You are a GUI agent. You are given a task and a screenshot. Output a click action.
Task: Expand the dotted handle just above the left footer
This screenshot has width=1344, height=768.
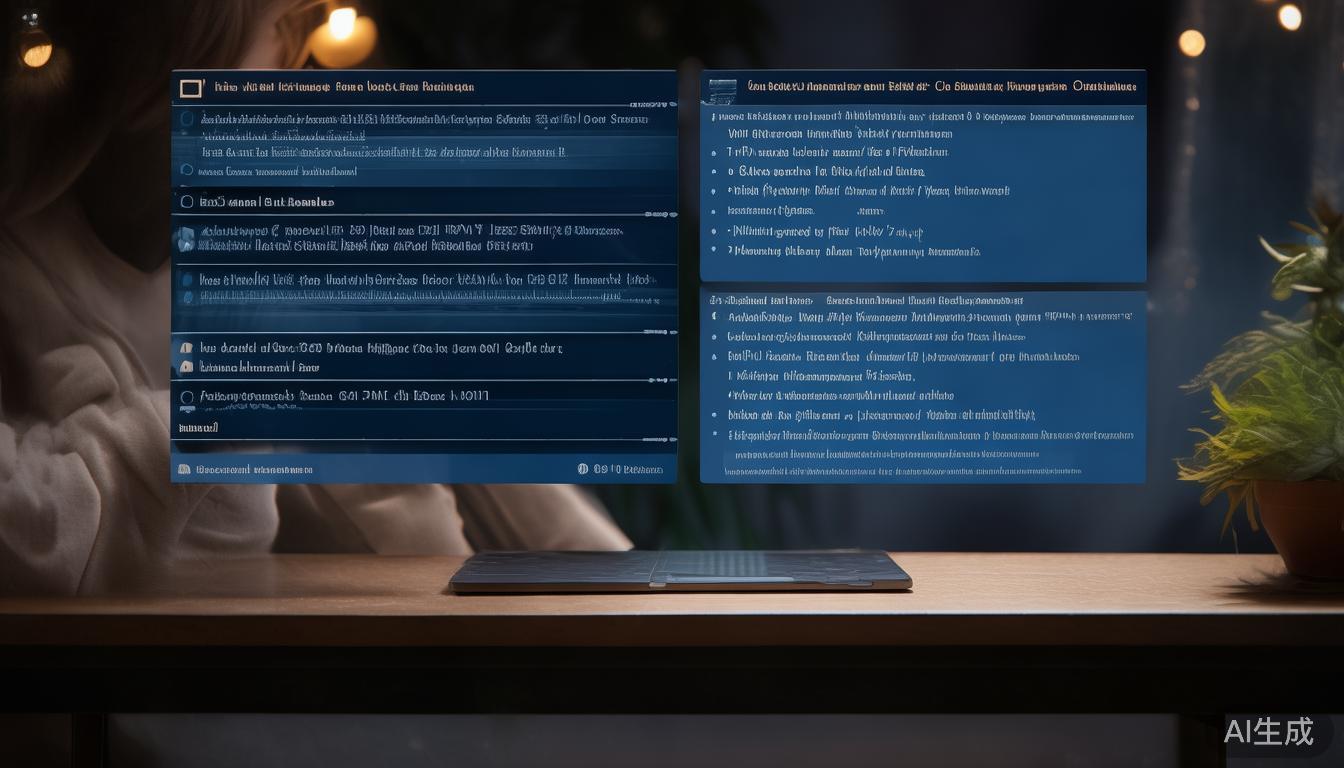coord(660,440)
